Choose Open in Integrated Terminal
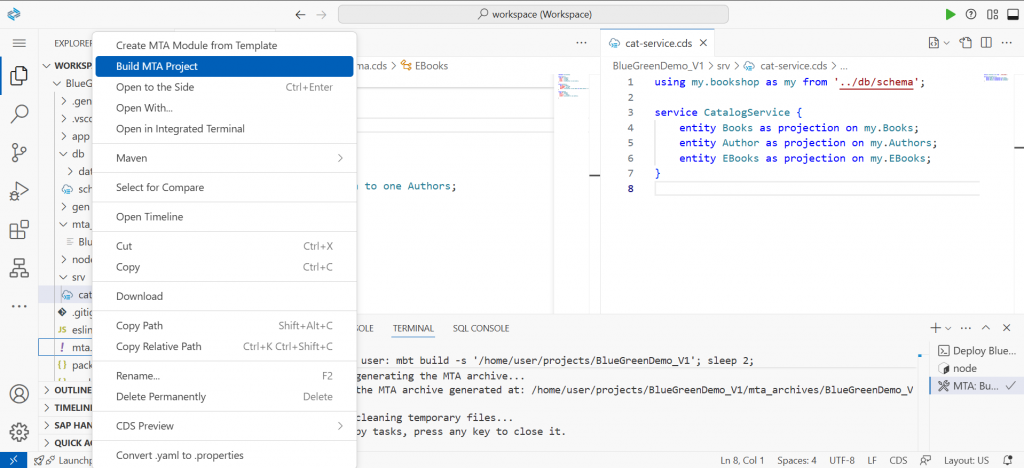This screenshot has width=1024, height=468. (x=224, y=129)
